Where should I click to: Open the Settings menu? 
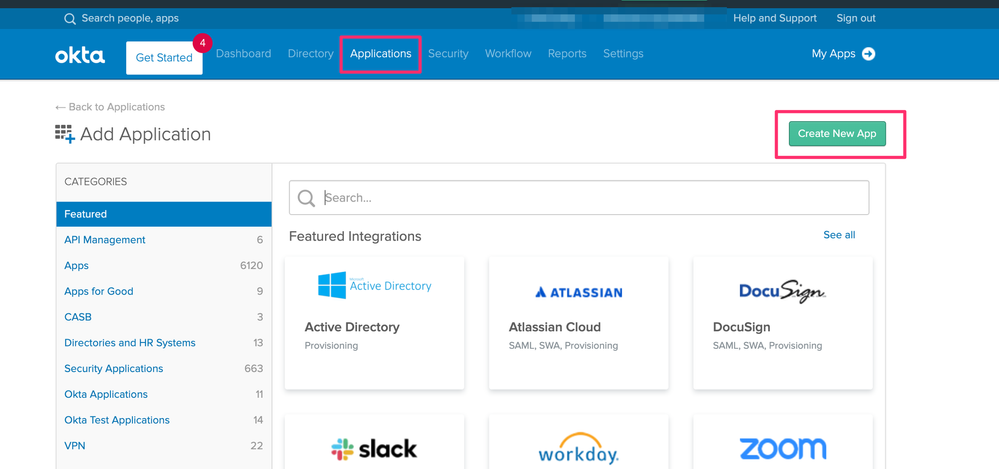(x=623, y=54)
